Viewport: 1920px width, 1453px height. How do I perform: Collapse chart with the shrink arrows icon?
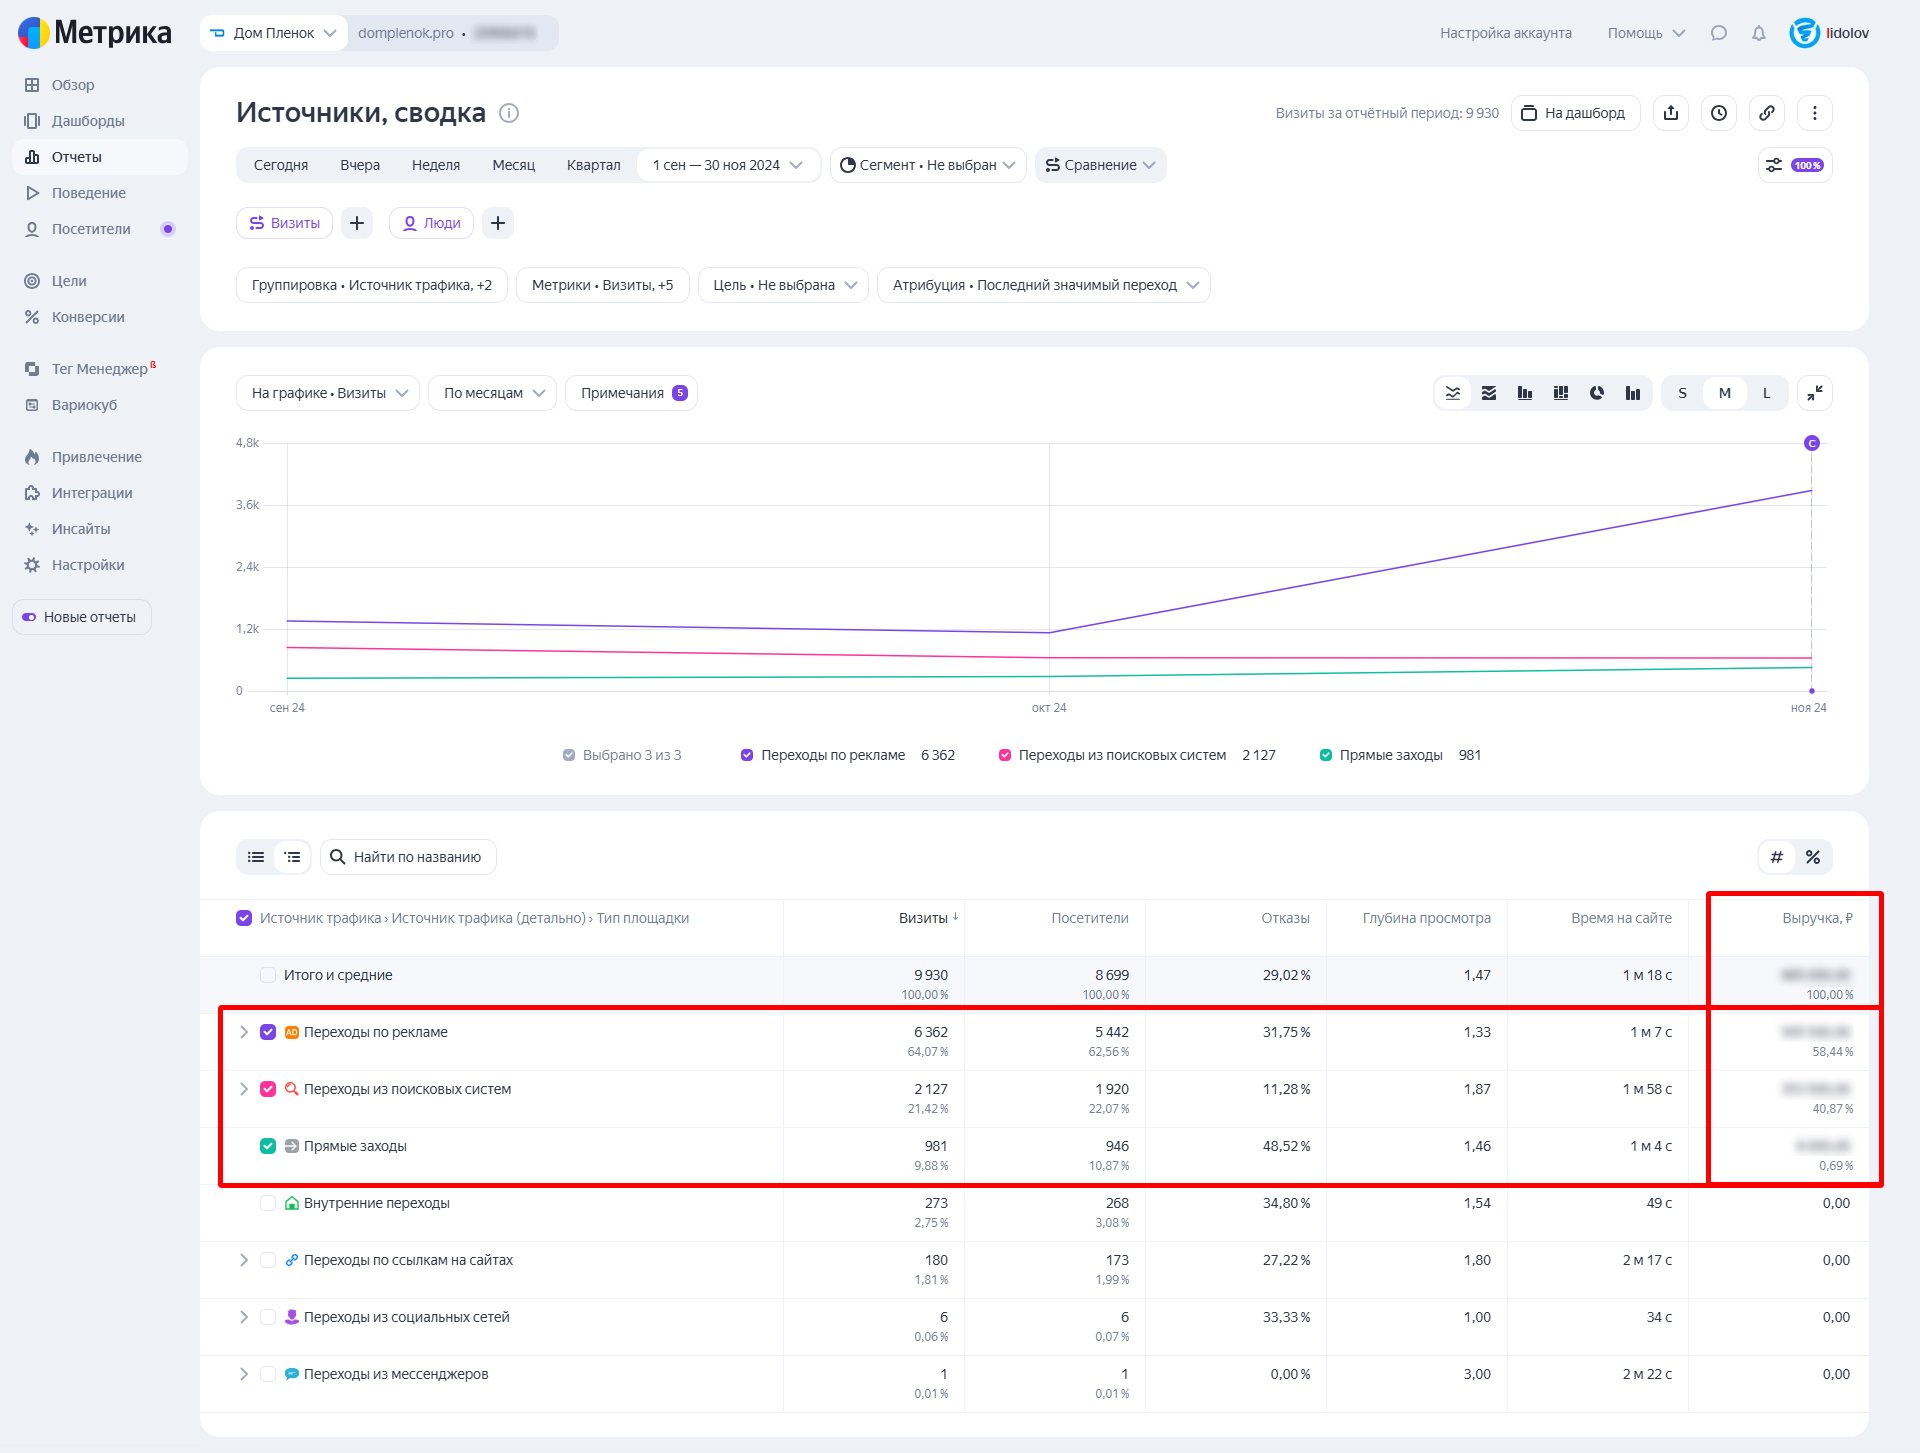(x=1815, y=393)
